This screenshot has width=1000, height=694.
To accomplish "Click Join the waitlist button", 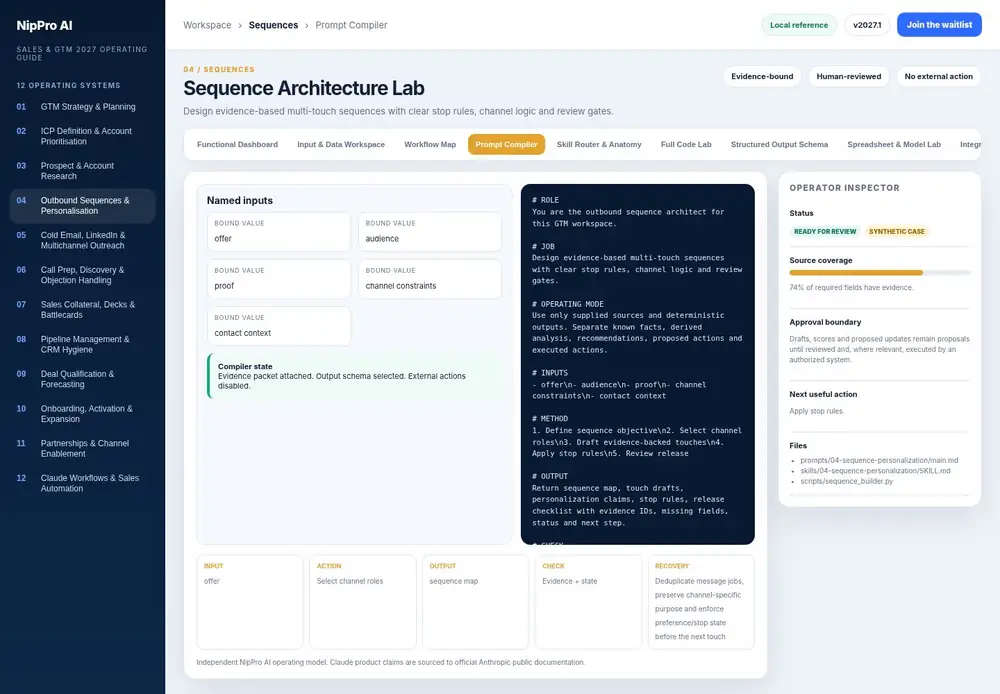I will point(939,25).
